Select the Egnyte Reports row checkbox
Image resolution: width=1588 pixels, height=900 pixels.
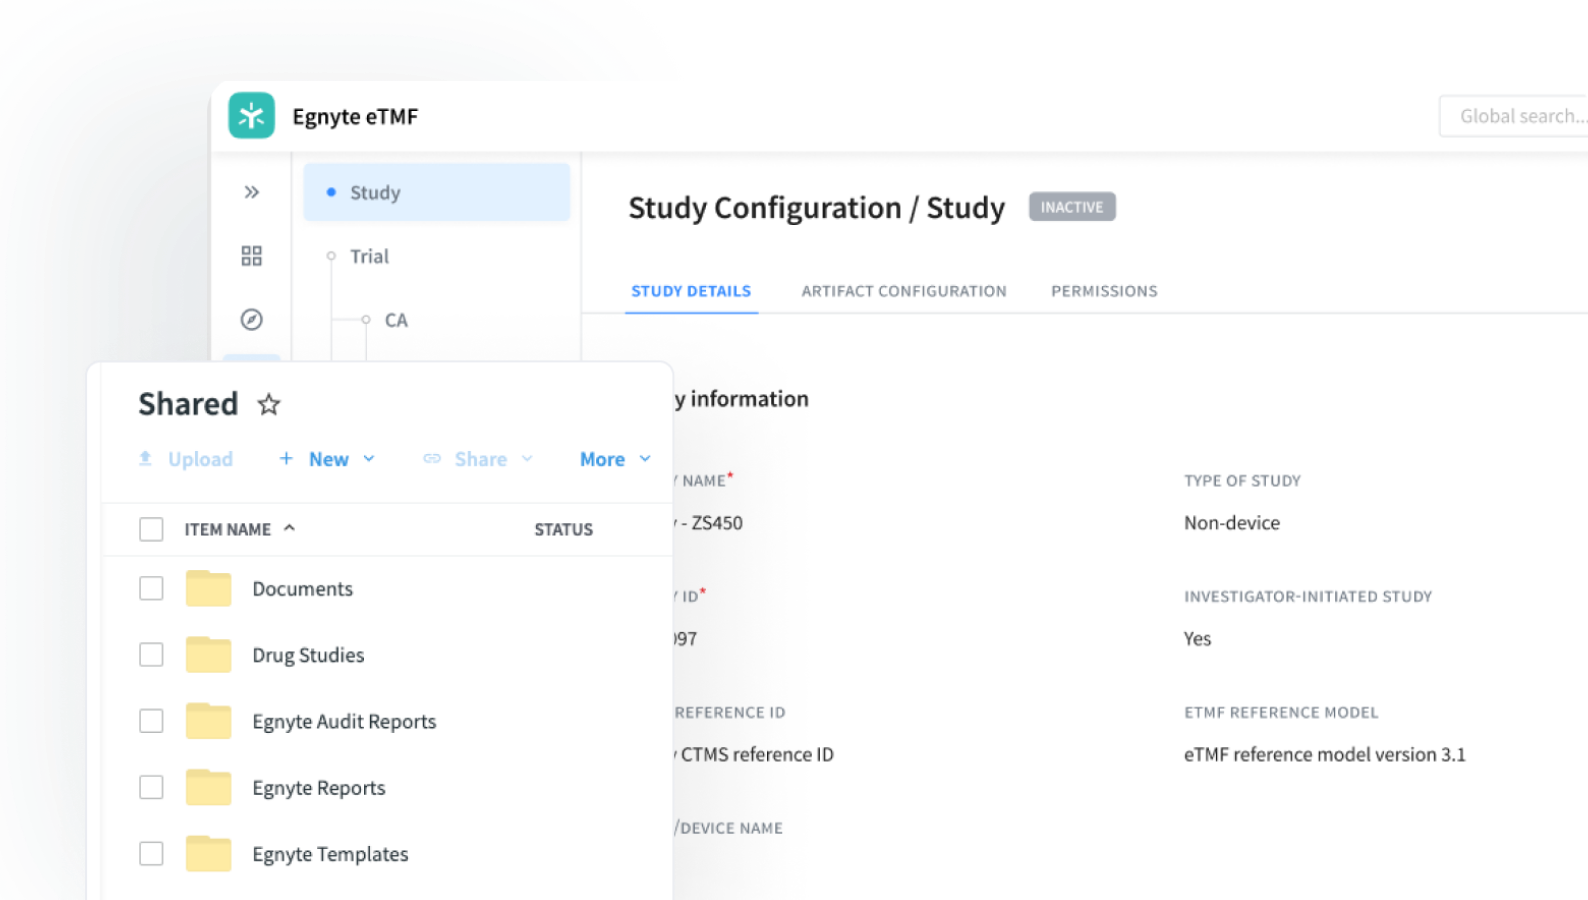click(151, 788)
